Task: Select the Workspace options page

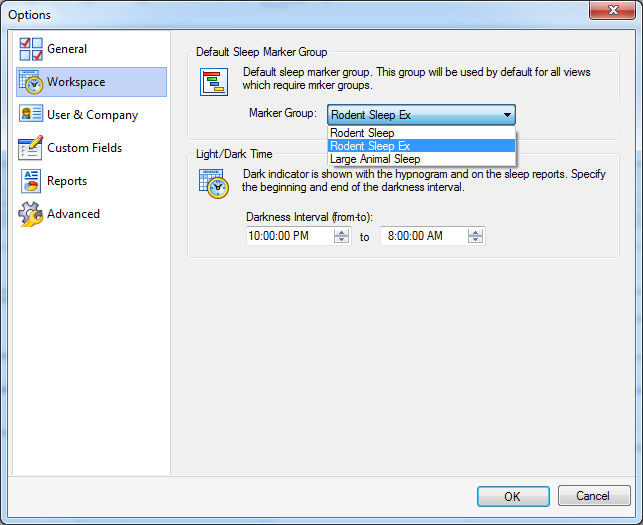Action: pos(91,82)
